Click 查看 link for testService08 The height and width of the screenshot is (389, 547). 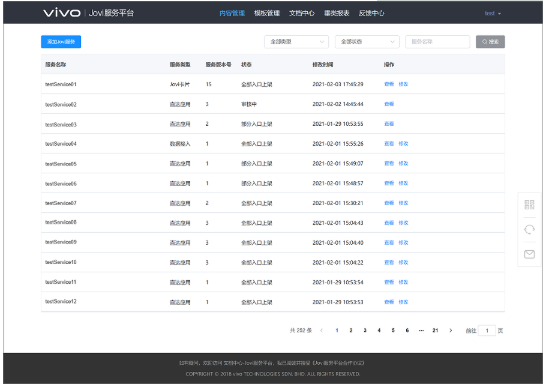tap(389, 223)
